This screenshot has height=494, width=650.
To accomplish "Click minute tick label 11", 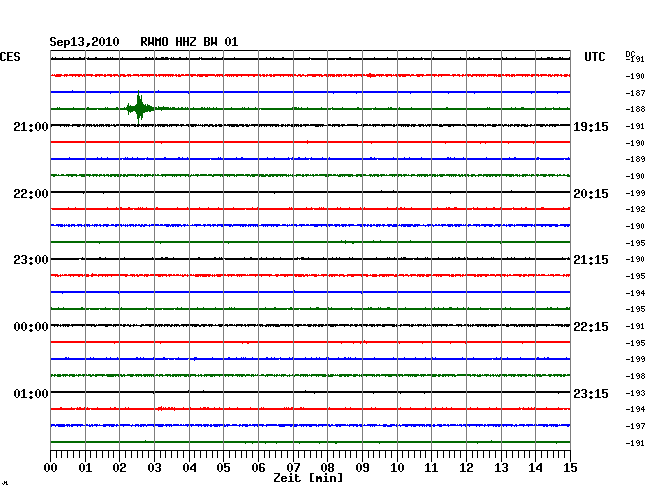I will (x=431, y=468).
